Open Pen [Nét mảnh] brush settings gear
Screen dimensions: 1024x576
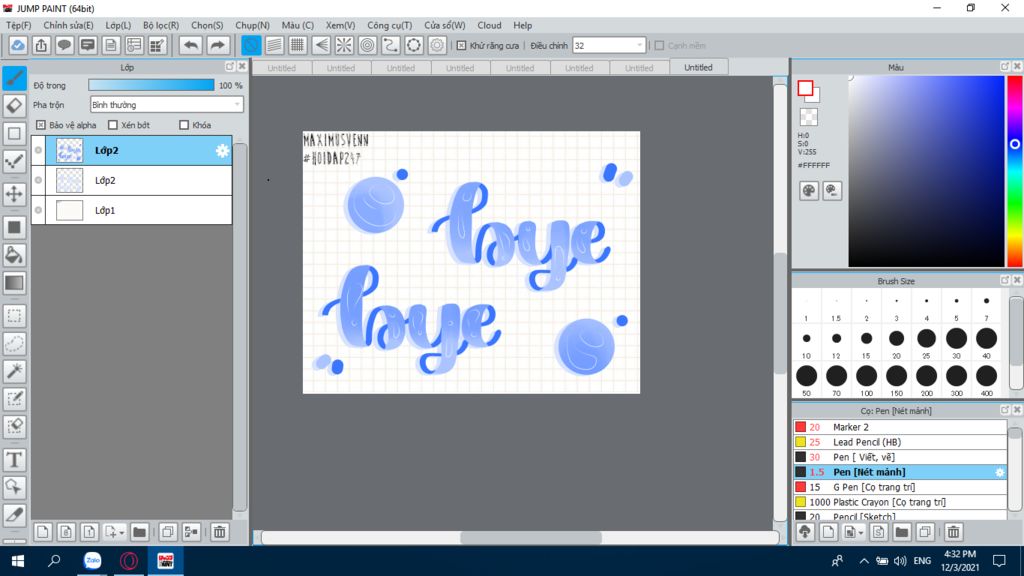click(999, 472)
